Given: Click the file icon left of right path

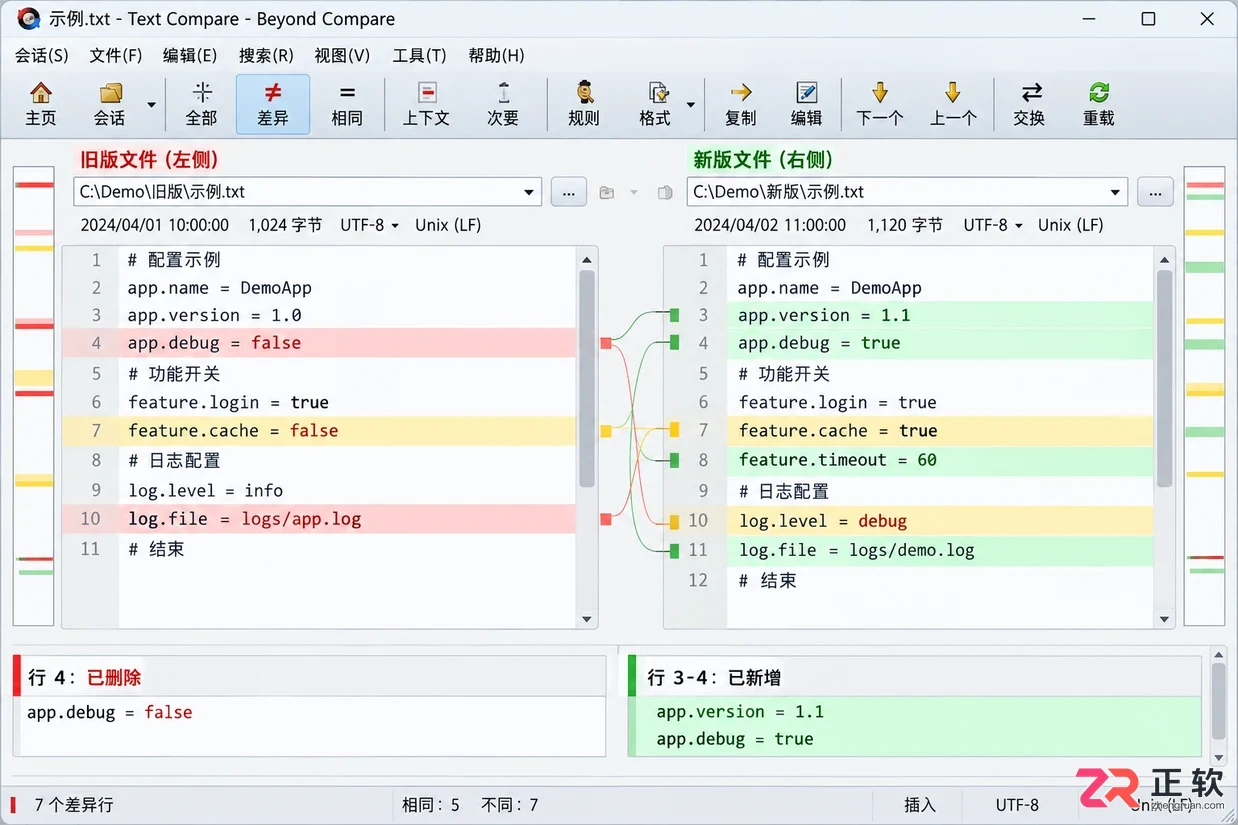Looking at the screenshot, I should click(x=665, y=193).
